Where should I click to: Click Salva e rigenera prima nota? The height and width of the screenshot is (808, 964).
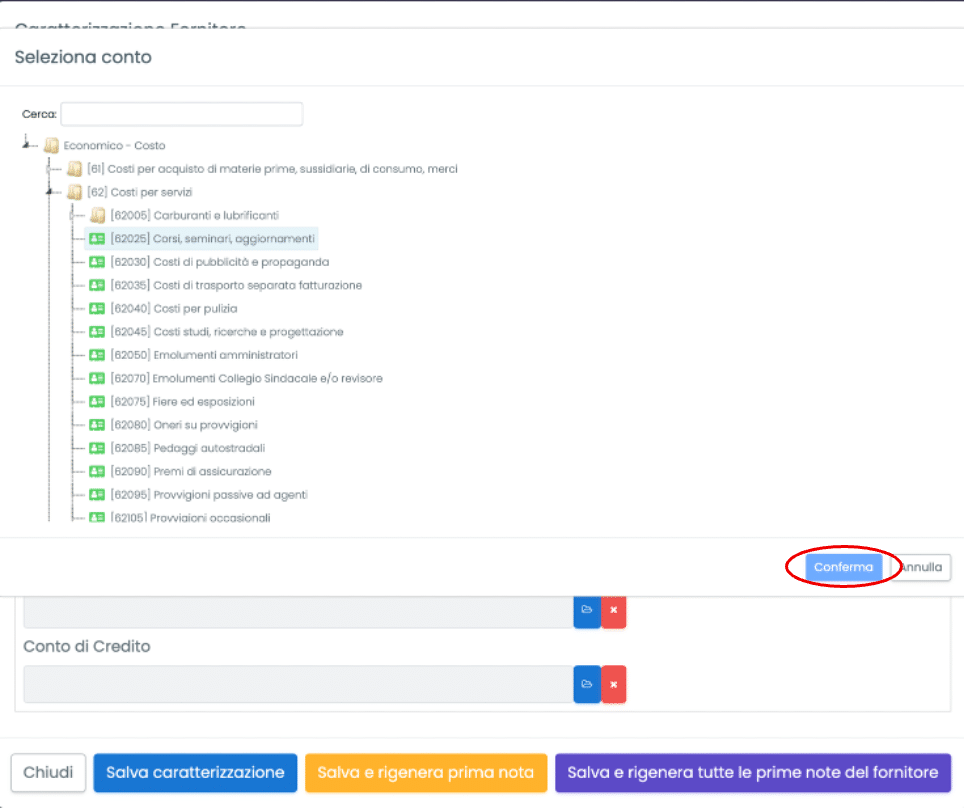coord(426,773)
